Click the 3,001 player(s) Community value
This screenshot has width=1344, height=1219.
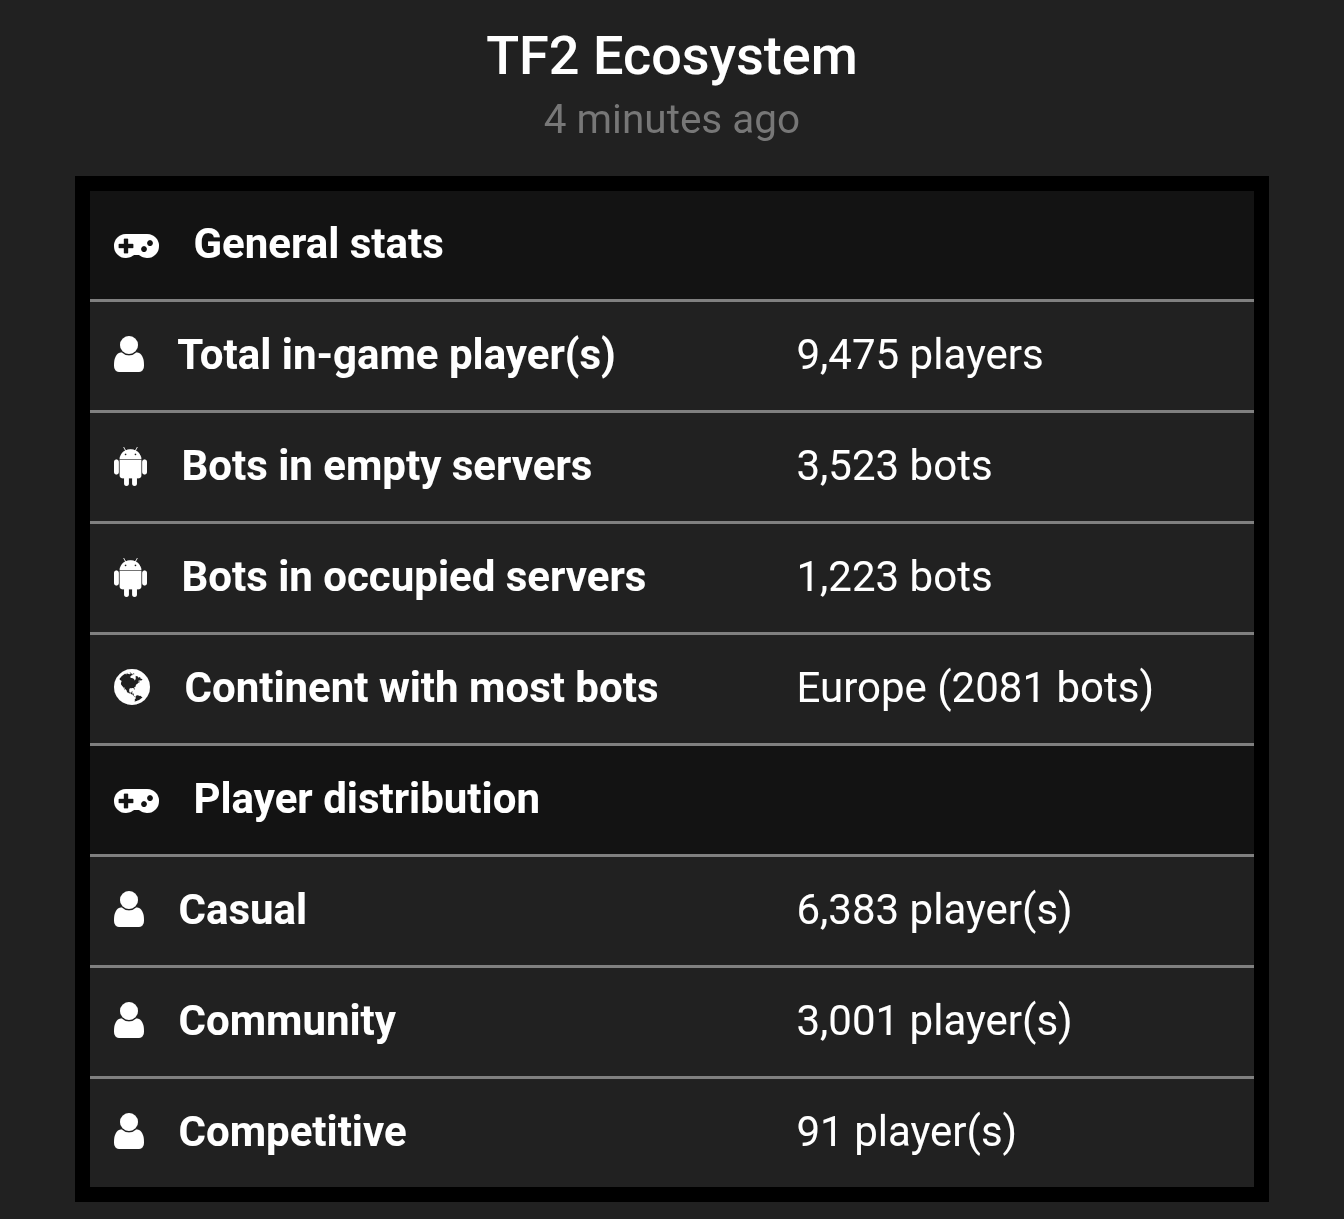pyautogui.click(x=934, y=1021)
